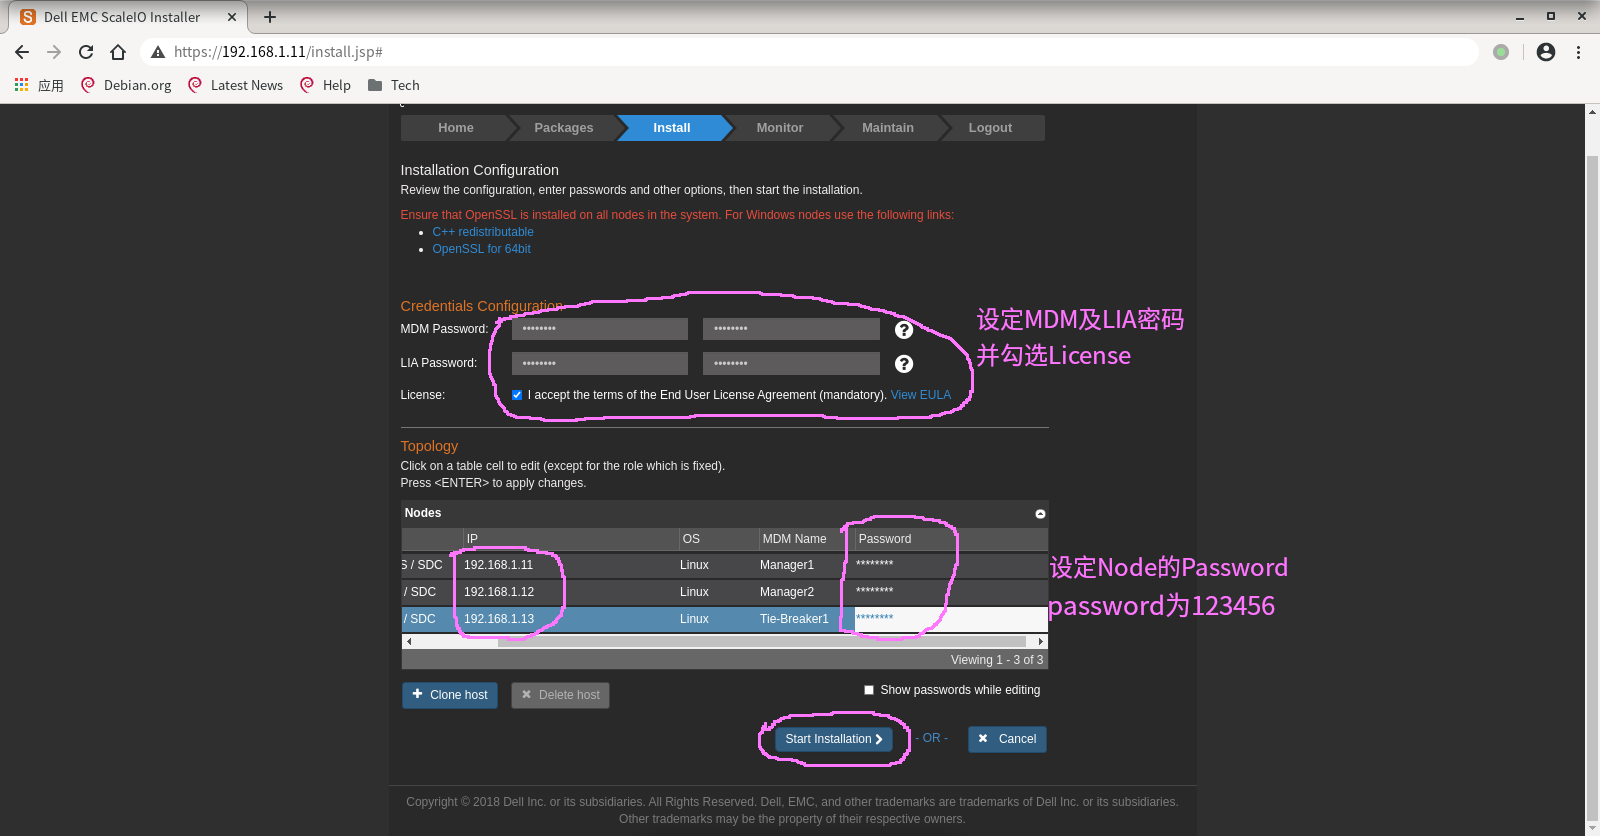Click the browser address bar URL
This screenshot has width=1600, height=836.
(278, 52)
